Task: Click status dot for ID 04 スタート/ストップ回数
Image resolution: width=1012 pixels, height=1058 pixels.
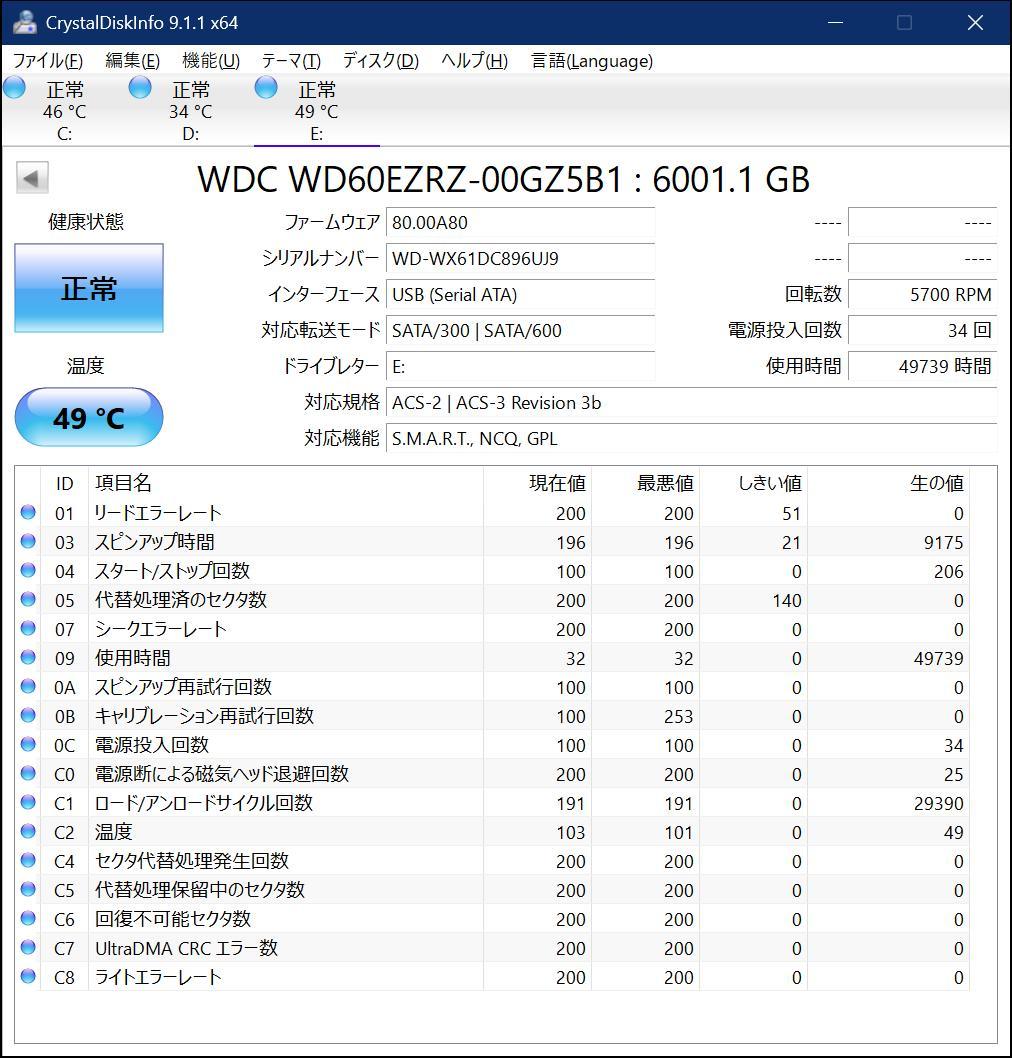Action: [x=28, y=570]
